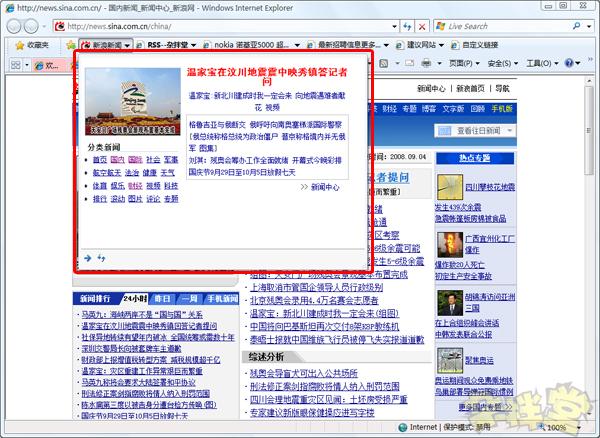The height and width of the screenshot is (438, 600).
Task: Open 四川攀枝花地震 hot topic link
Action: tap(490, 187)
